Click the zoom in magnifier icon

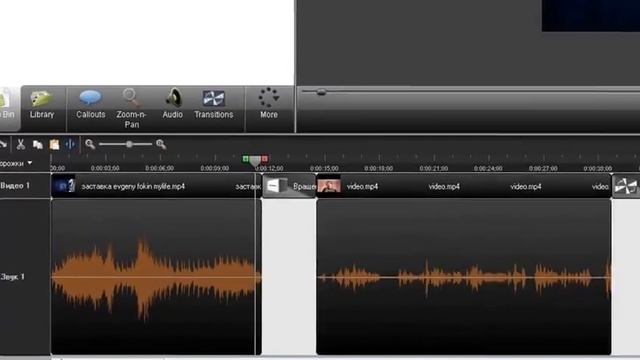click(161, 144)
